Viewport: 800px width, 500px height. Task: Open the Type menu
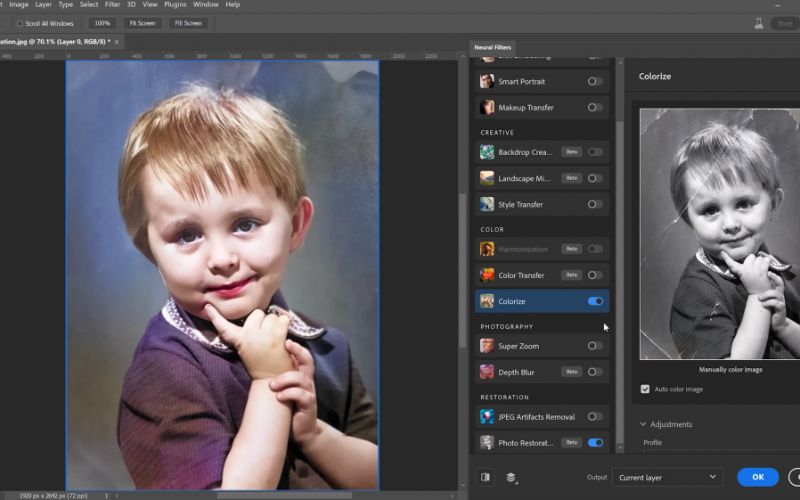point(65,5)
